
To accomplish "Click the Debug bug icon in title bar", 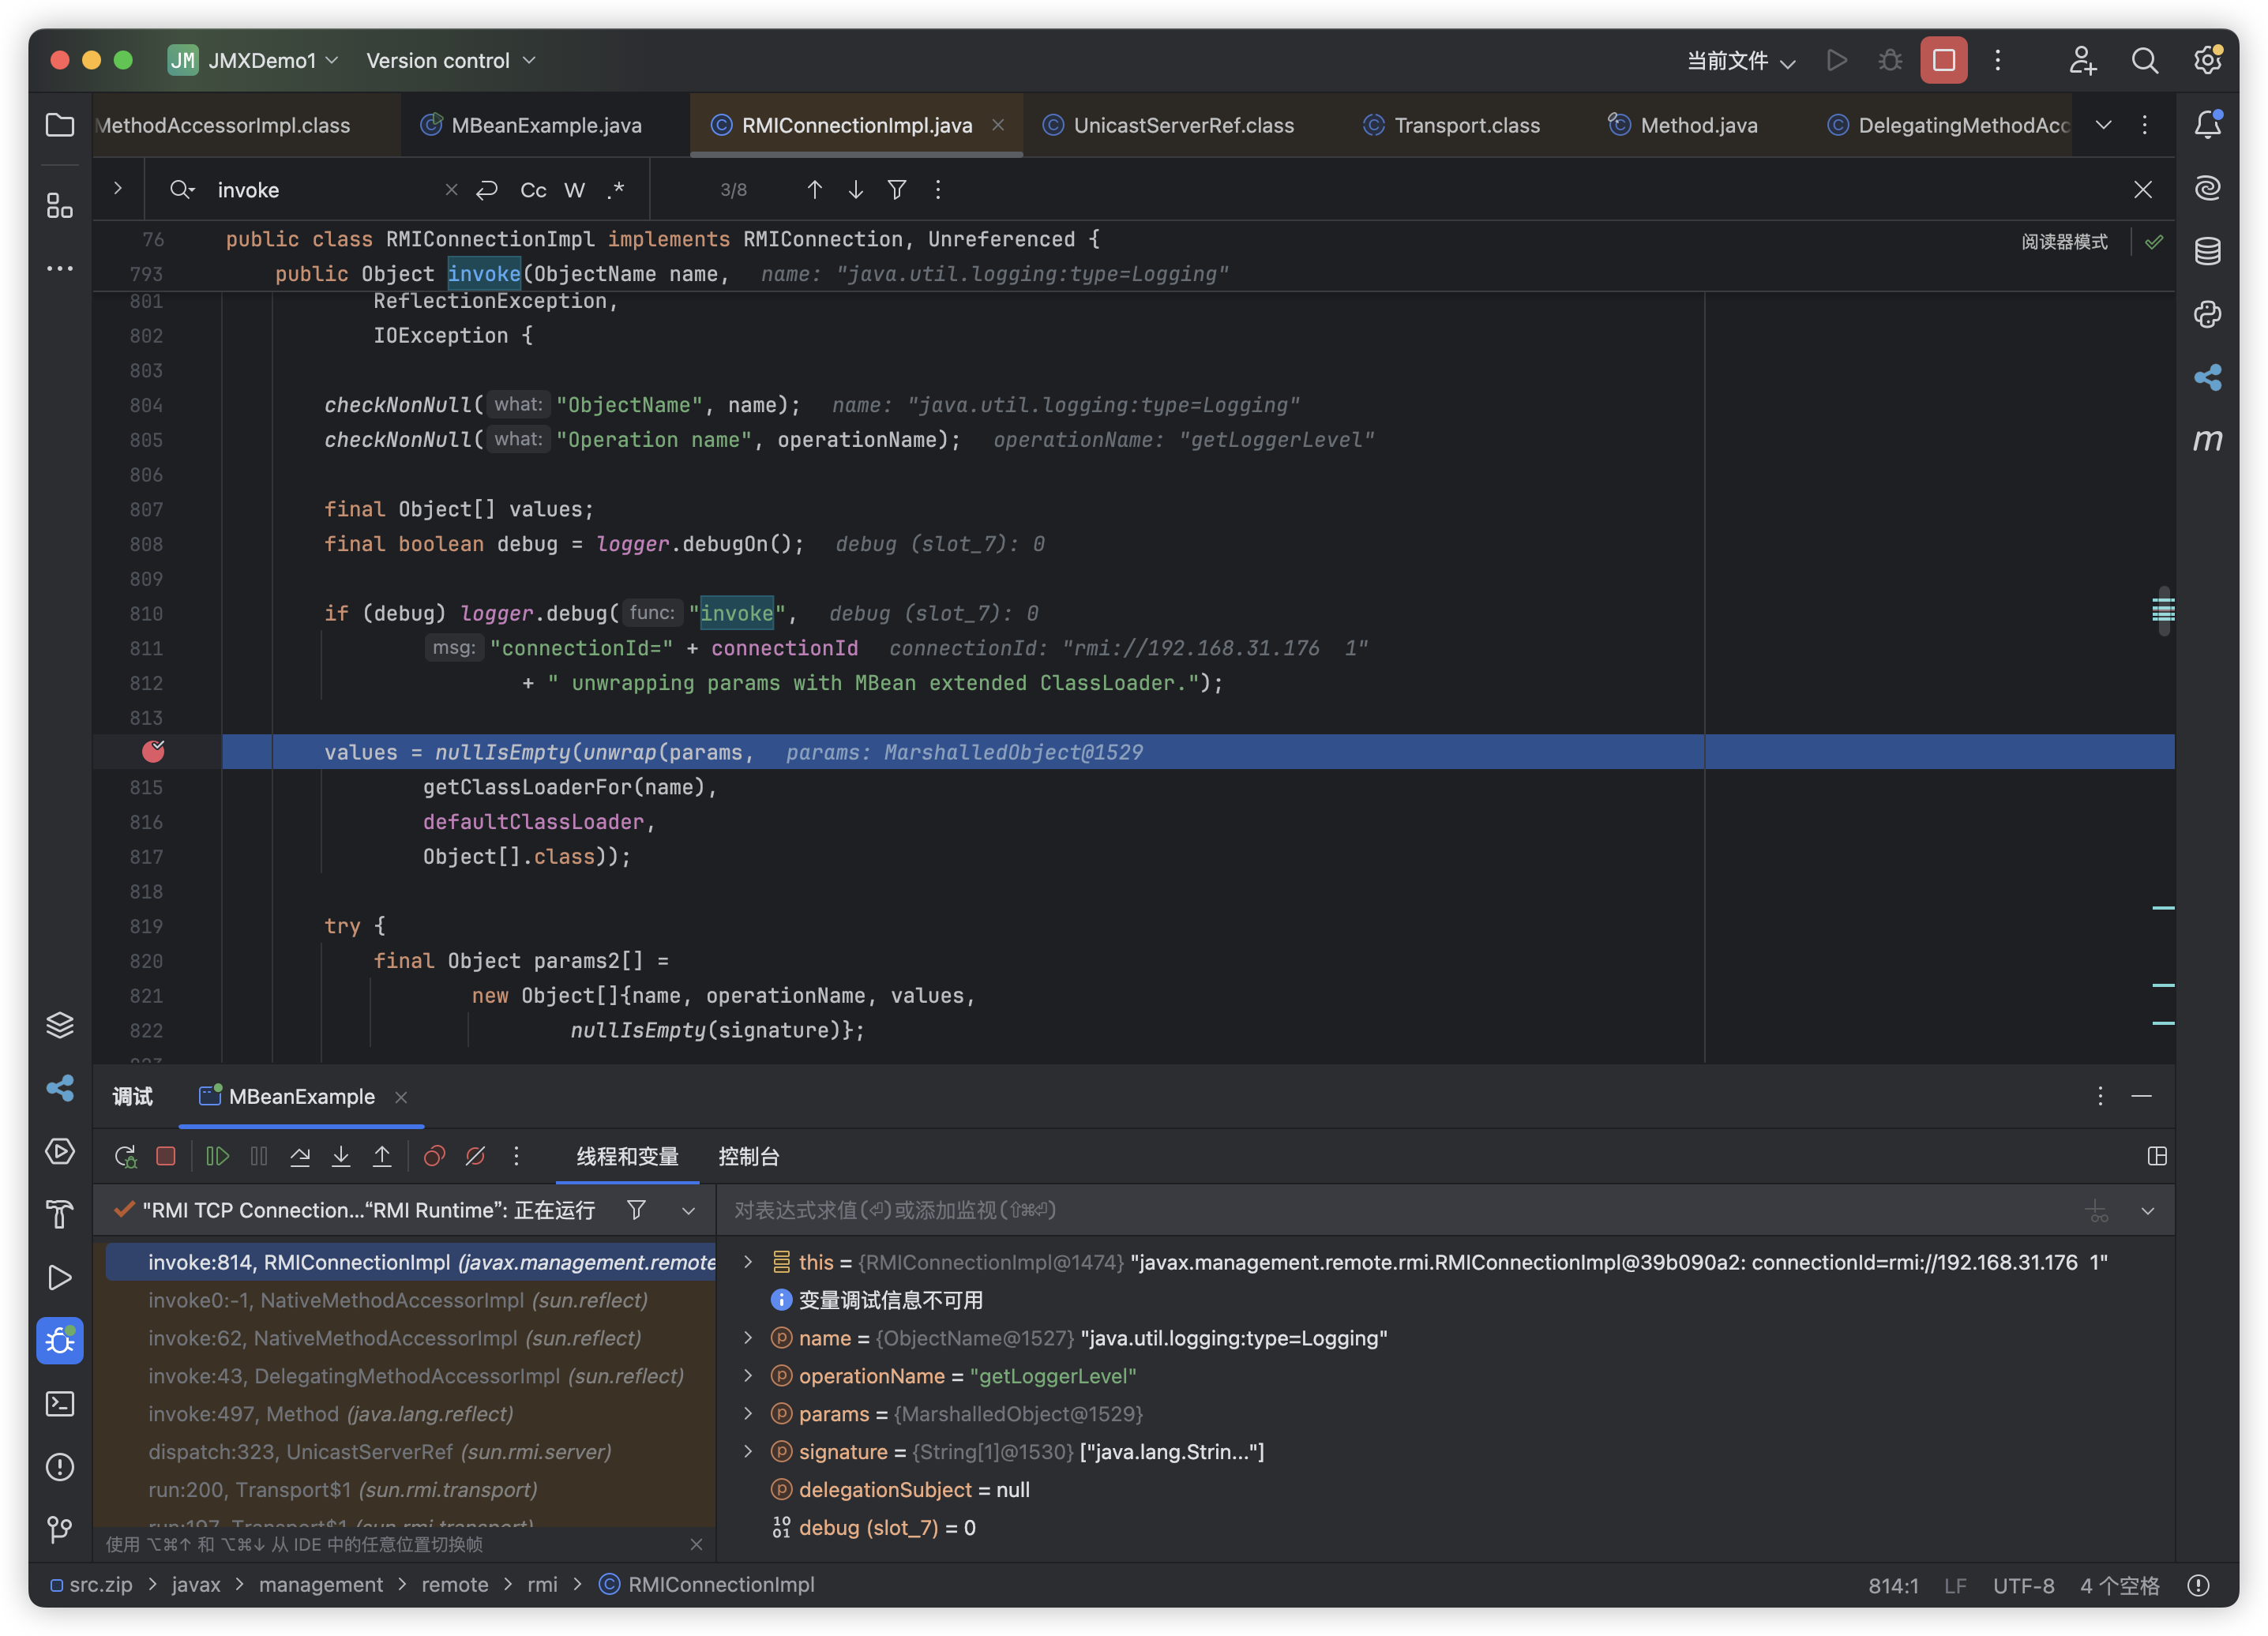I will click(1889, 60).
